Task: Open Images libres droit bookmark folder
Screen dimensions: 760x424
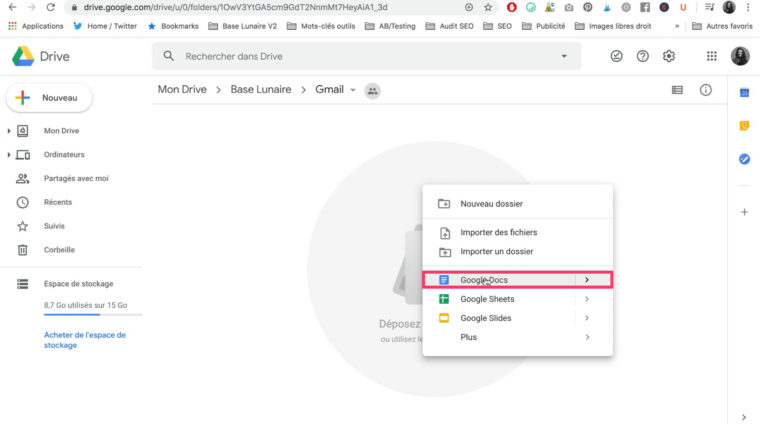Action: coord(613,26)
